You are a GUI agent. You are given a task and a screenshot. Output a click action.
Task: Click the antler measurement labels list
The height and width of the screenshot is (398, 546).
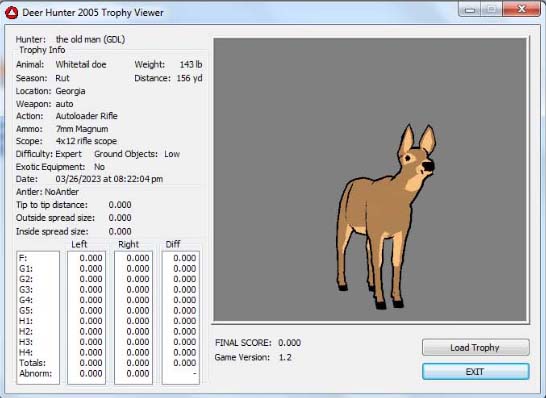(38, 318)
